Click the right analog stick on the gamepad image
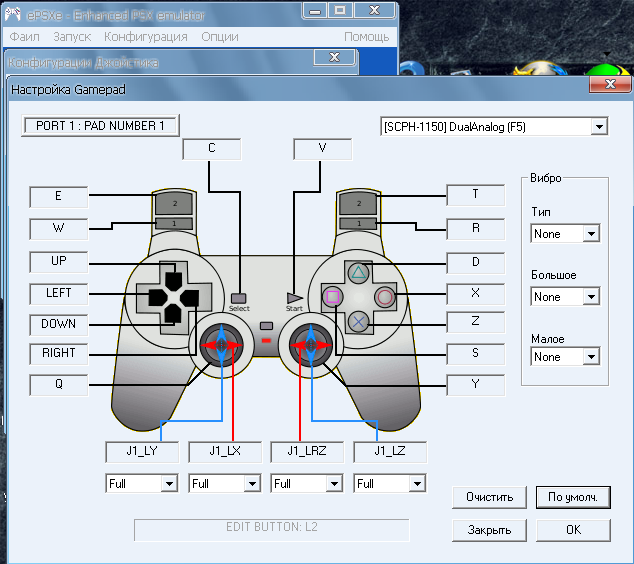 311,345
